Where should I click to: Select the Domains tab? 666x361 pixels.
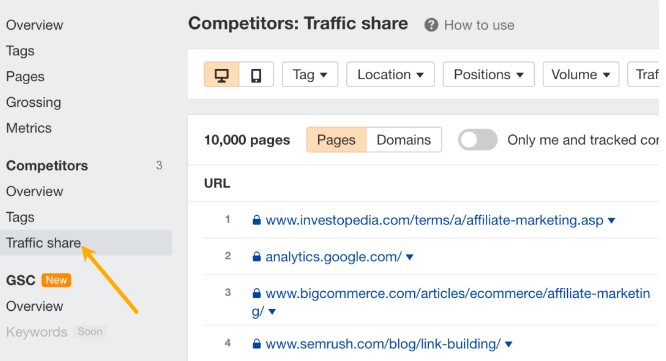404,140
